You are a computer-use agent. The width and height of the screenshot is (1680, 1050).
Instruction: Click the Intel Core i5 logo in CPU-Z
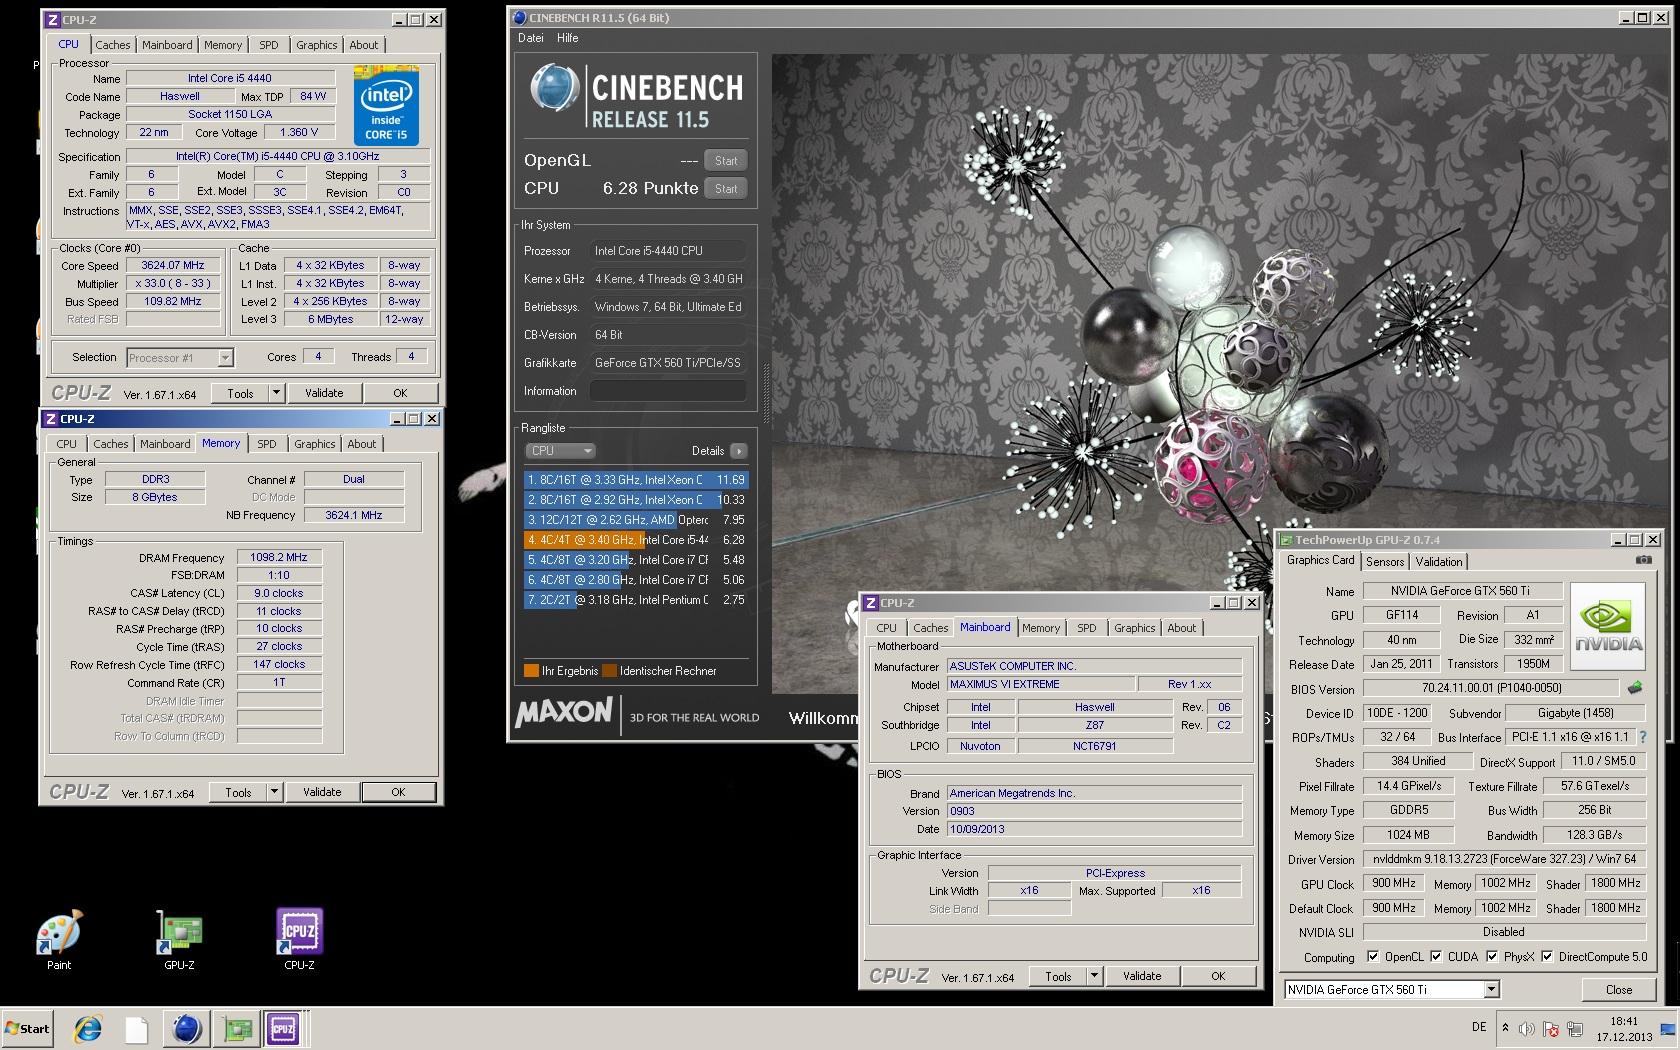point(386,106)
